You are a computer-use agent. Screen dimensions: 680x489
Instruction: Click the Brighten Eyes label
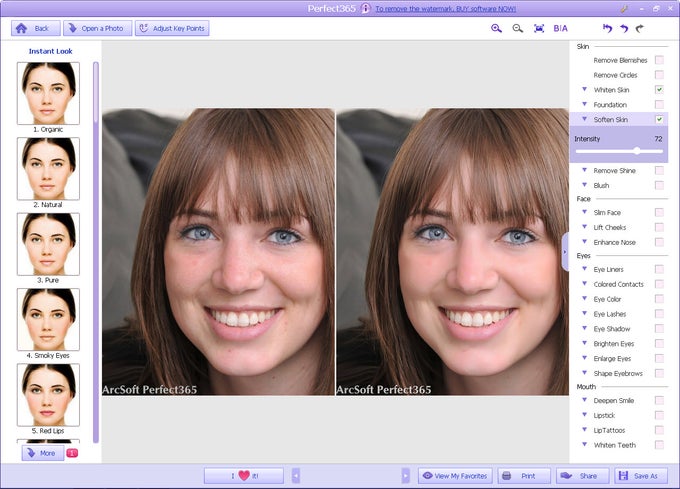pos(614,344)
